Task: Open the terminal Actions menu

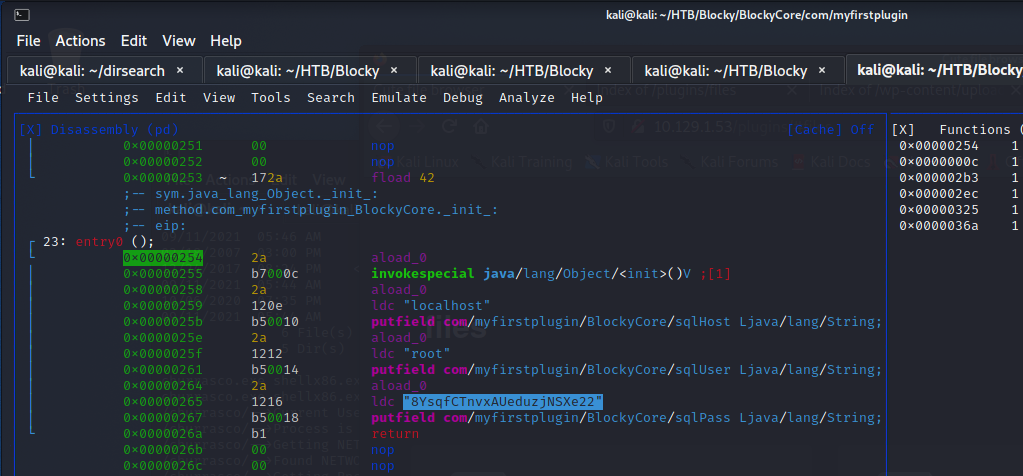Action: click(x=80, y=41)
